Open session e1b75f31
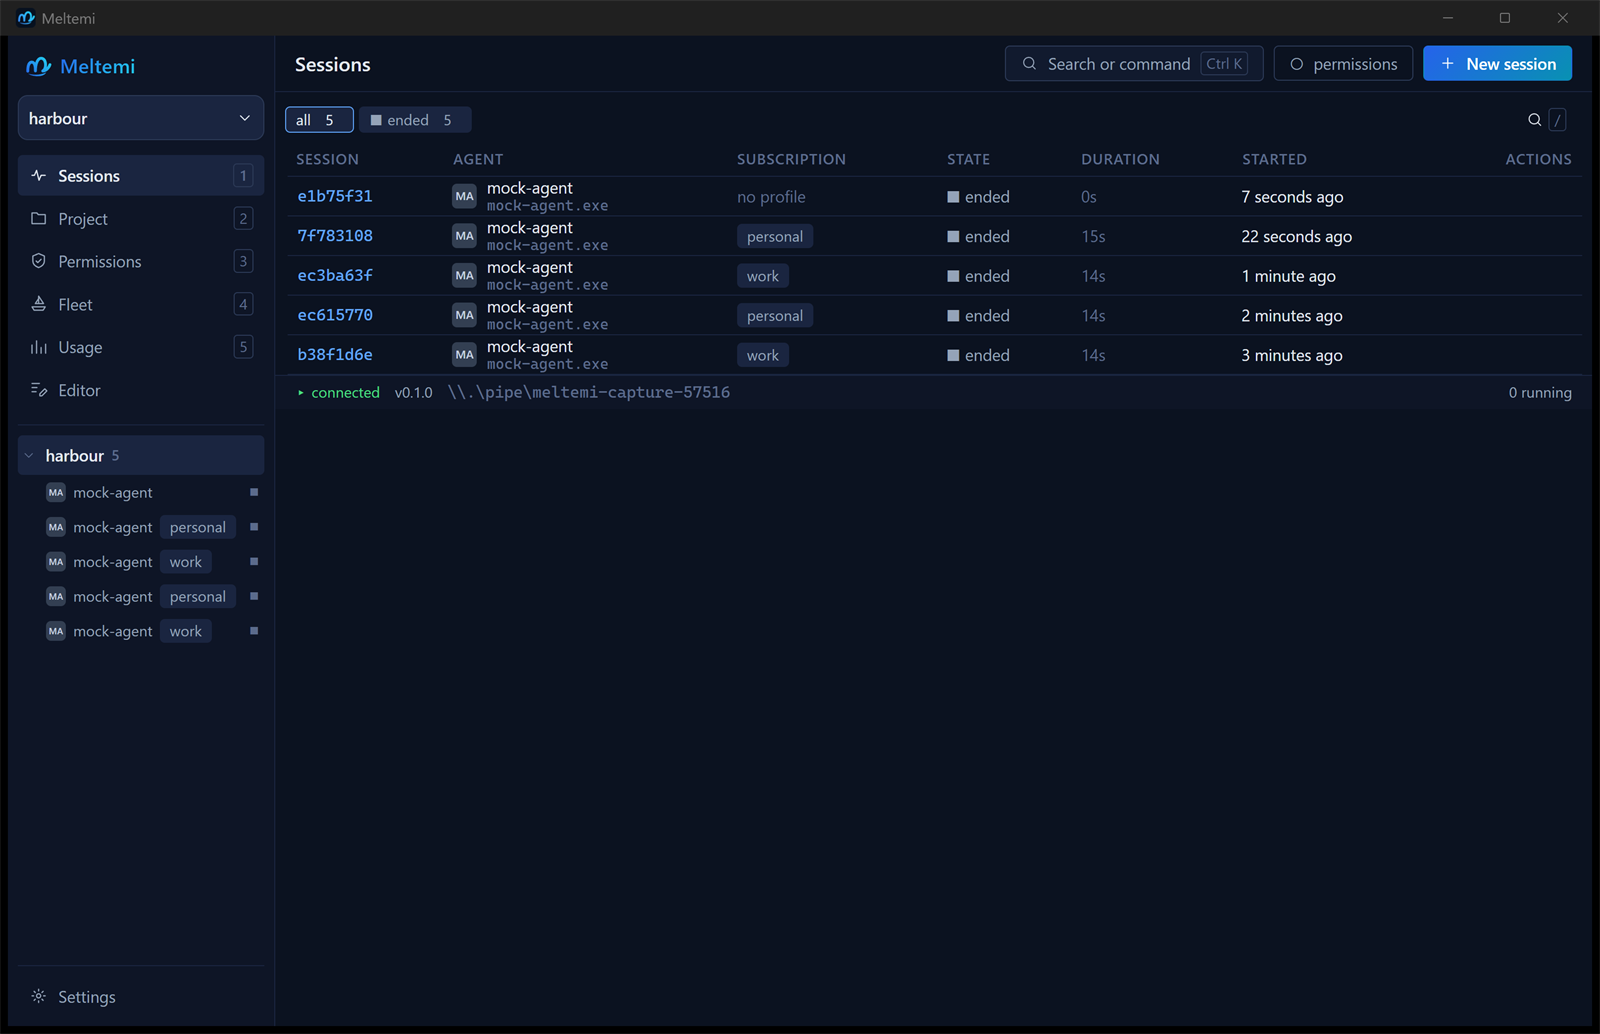Screen dimensions: 1600x1034 335,197
